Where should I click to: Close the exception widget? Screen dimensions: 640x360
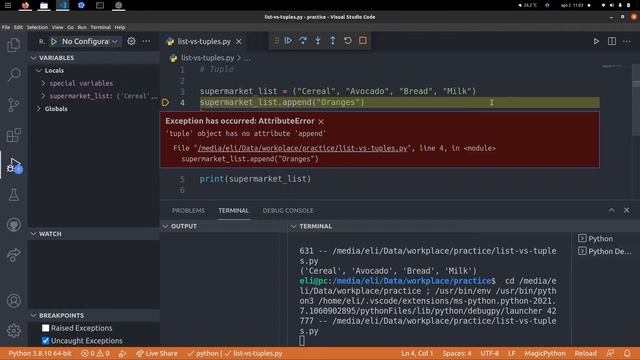(x=321, y=122)
